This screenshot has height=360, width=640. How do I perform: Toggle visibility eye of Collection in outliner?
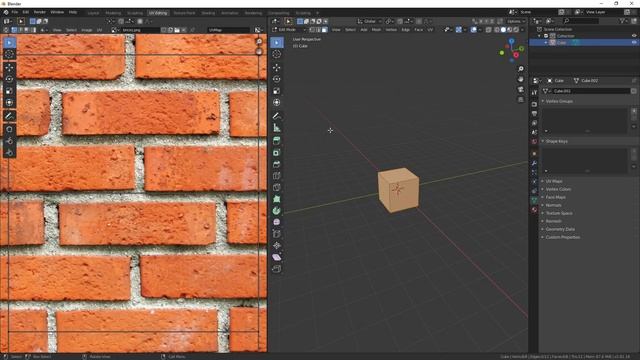click(634, 36)
